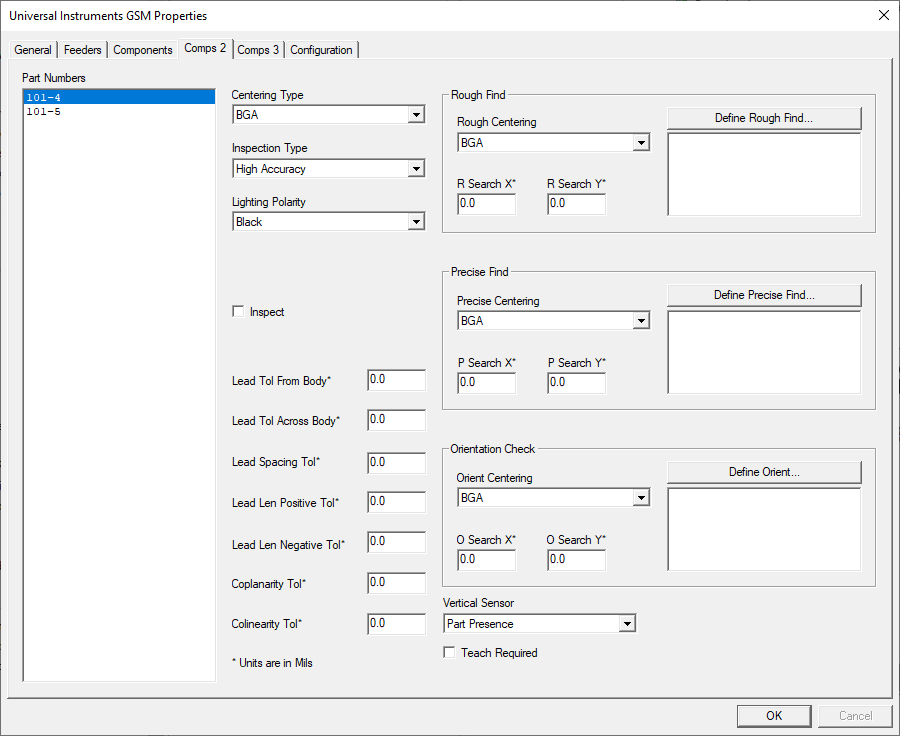The image size is (900, 736).
Task: Check the Teach Required option
Action: [x=449, y=652]
